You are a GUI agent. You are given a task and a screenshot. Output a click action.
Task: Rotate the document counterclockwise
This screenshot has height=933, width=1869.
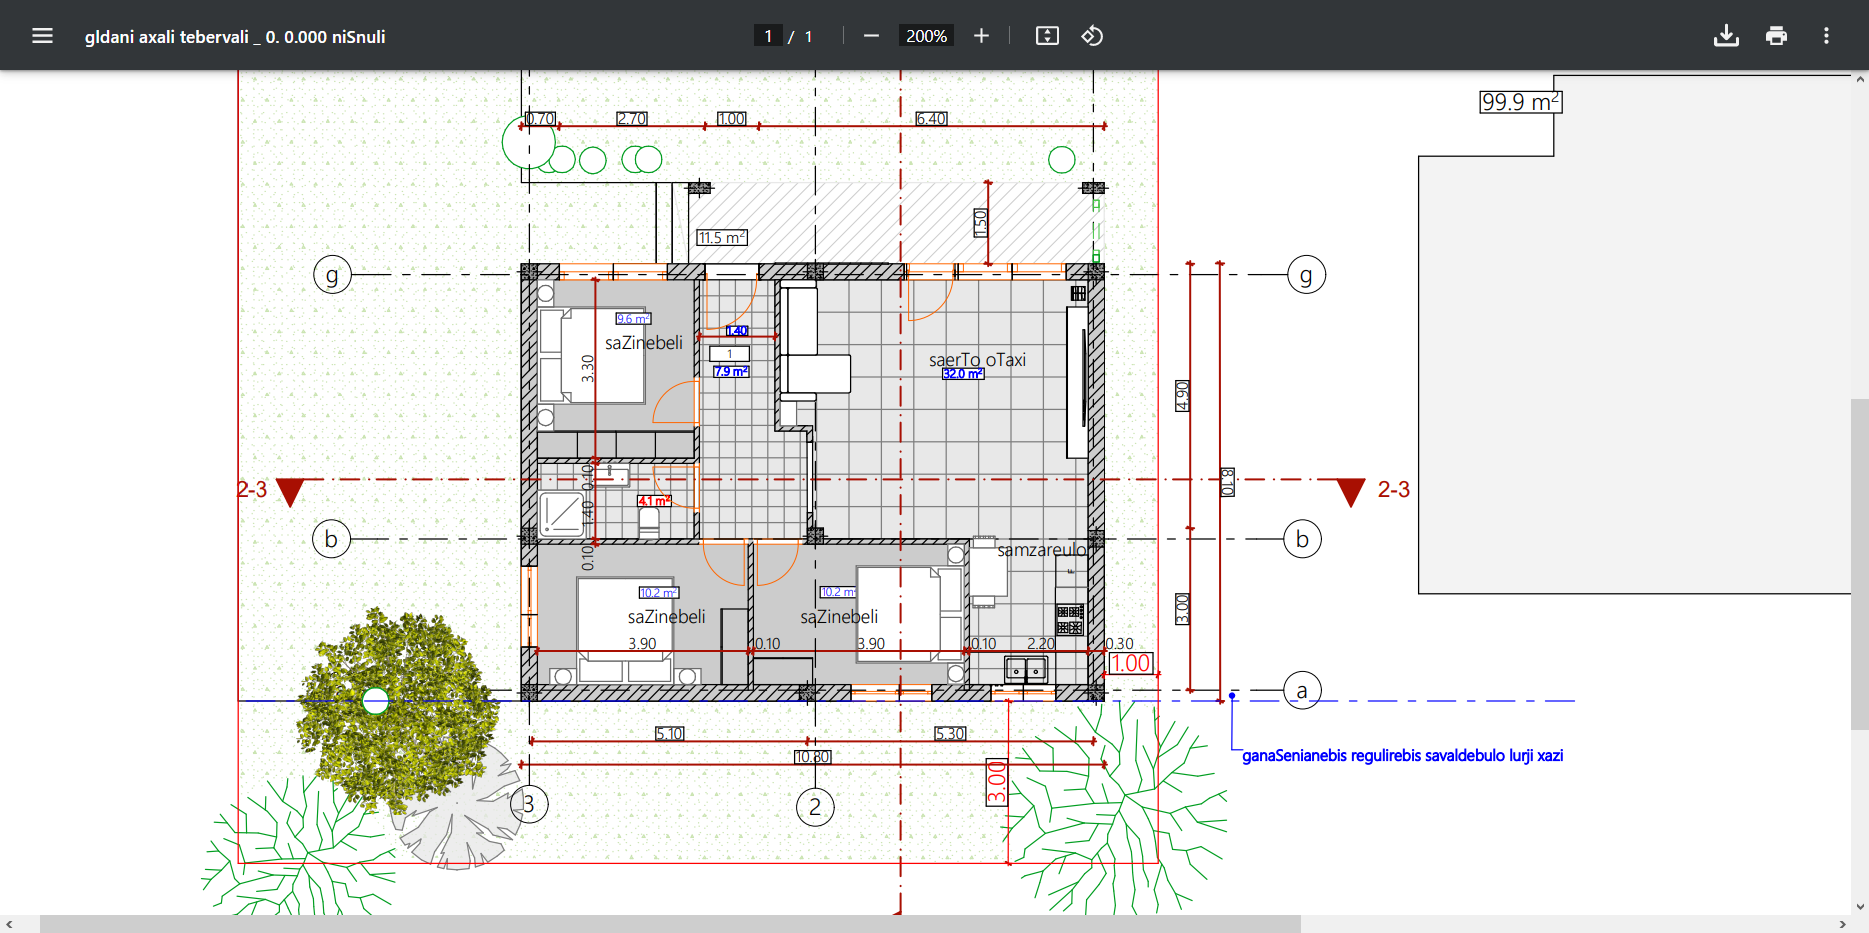click(1092, 36)
